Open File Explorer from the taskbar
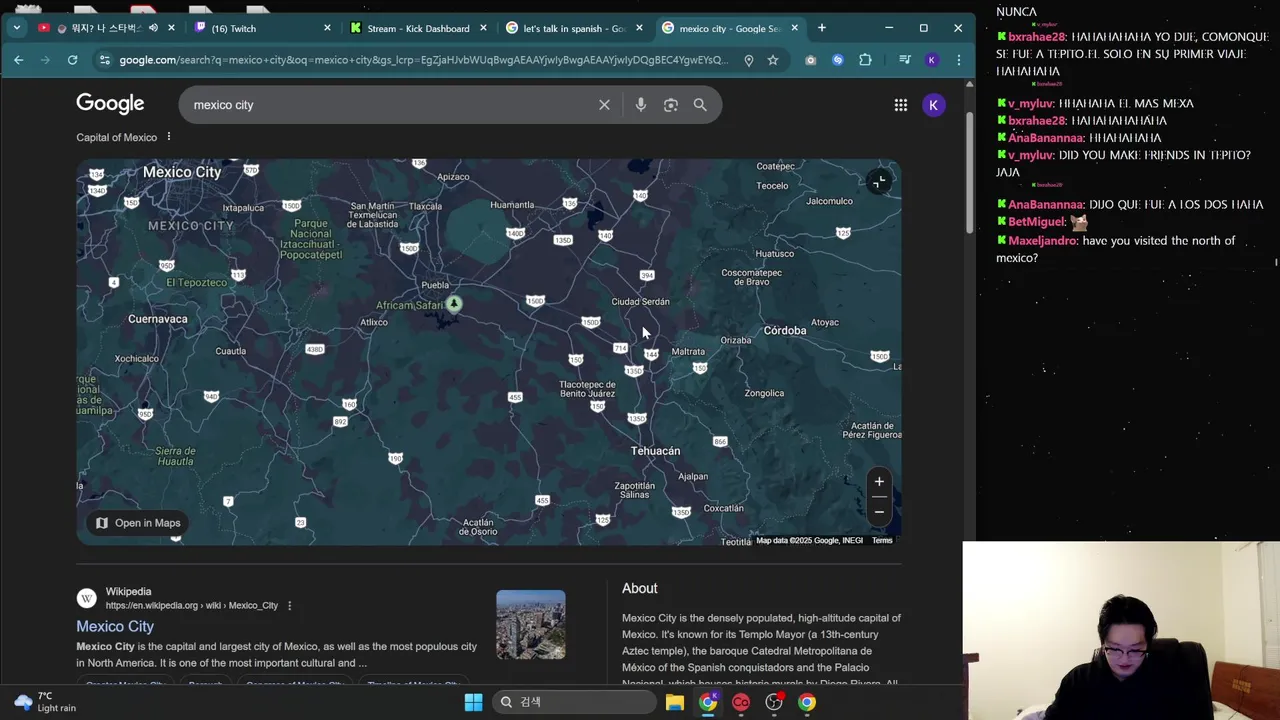The height and width of the screenshot is (720, 1280). point(675,702)
